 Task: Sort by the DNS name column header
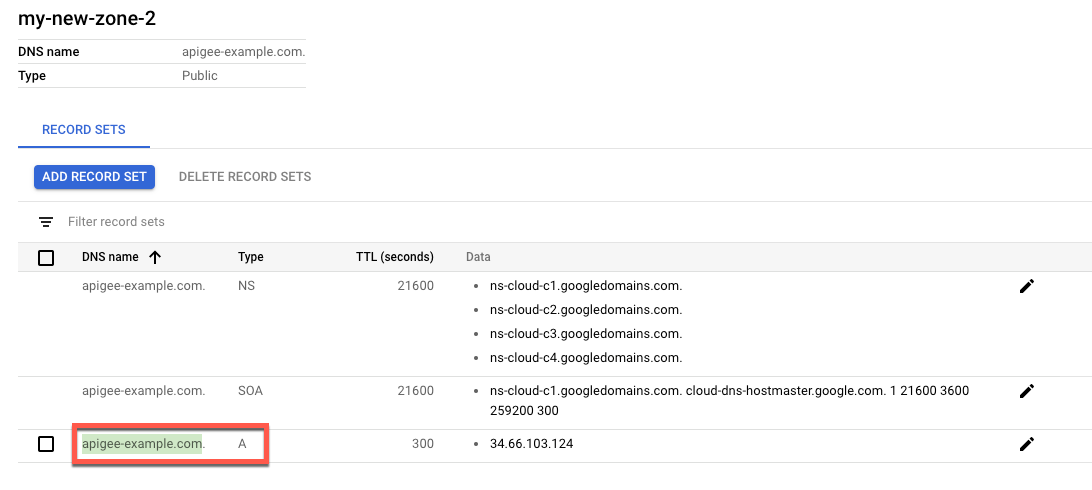[x=110, y=257]
